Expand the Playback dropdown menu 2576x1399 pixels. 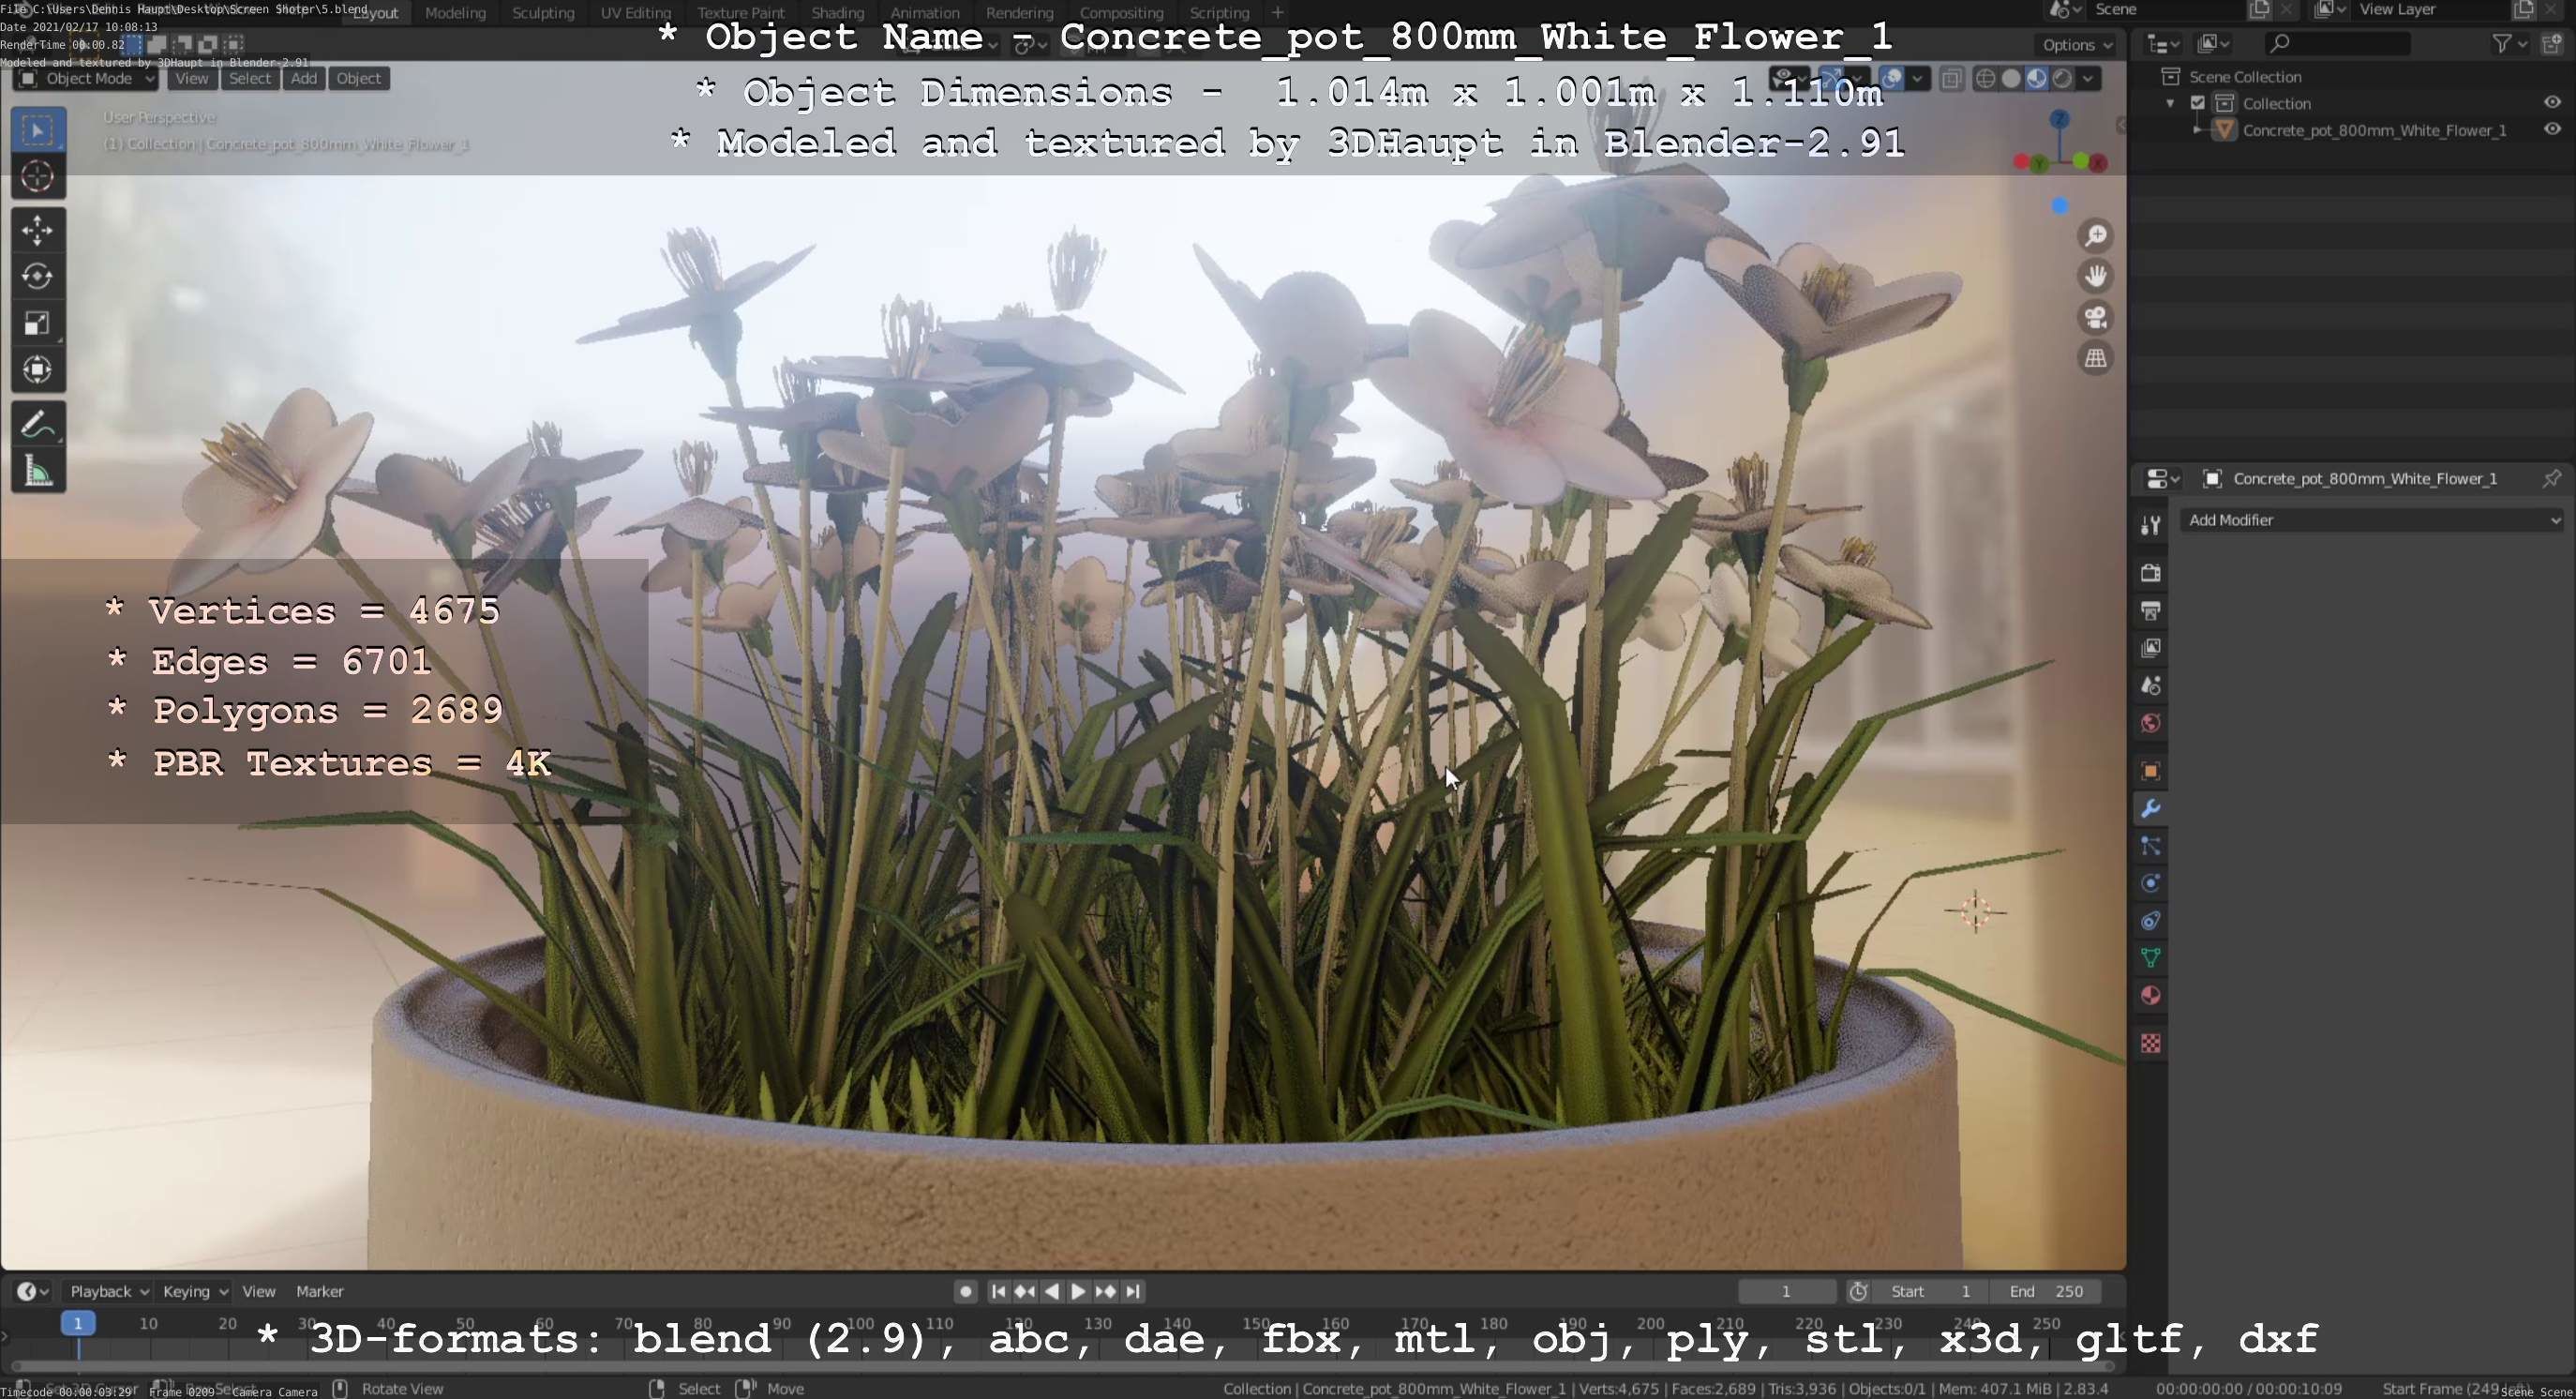click(x=108, y=1292)
